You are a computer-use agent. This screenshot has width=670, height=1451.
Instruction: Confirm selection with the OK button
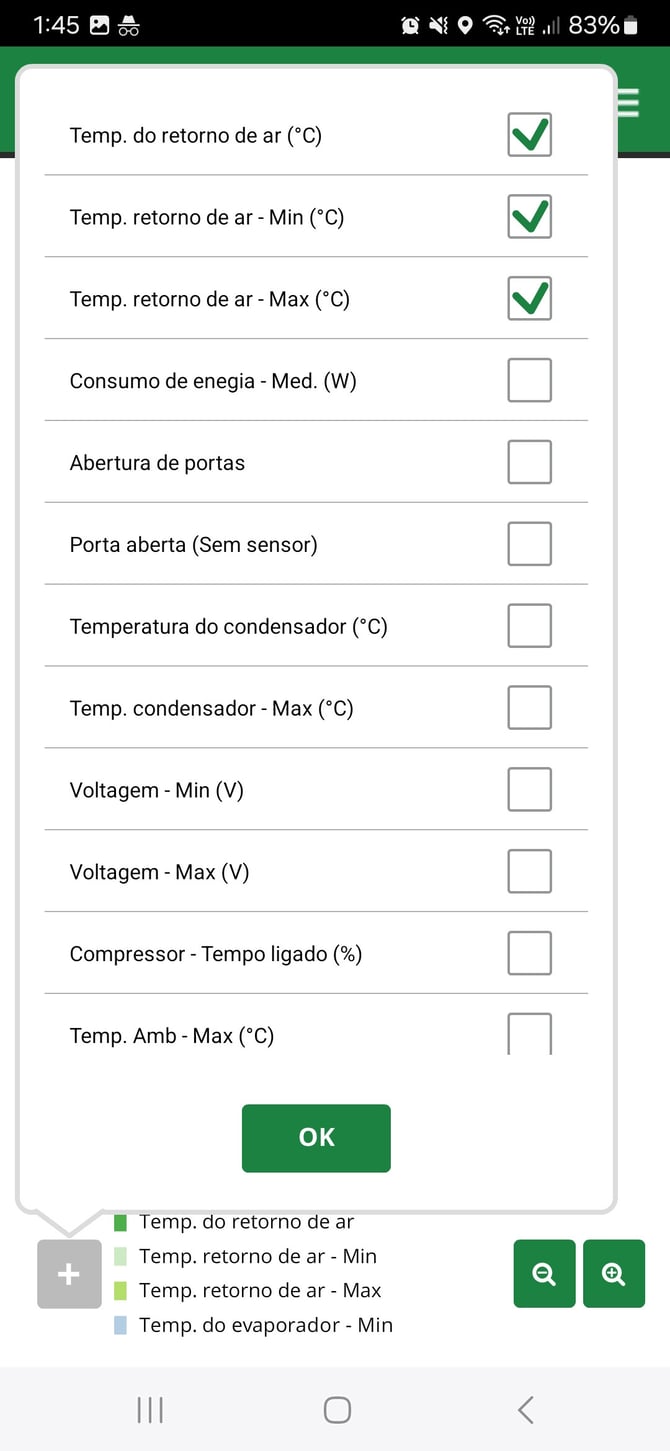point(315,1137)
